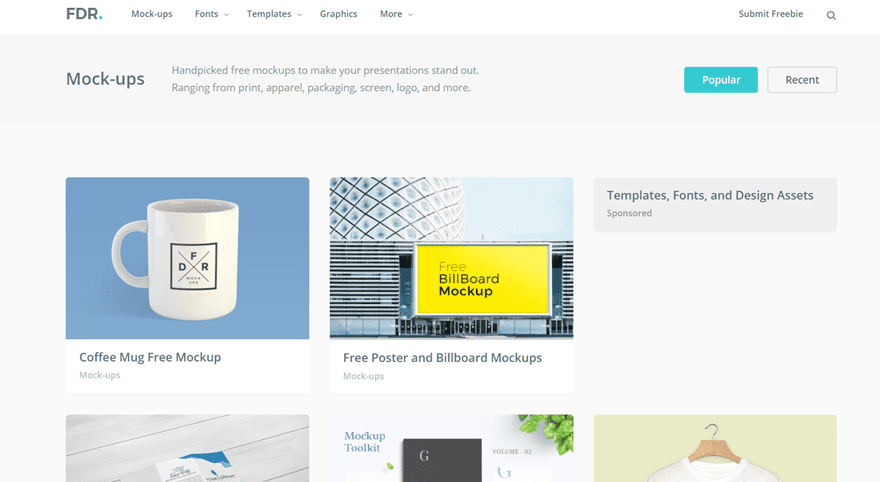Open Templates, Fonts, and Design Assets sponsored card
The image size is (880, 482).
click(715, 204)
